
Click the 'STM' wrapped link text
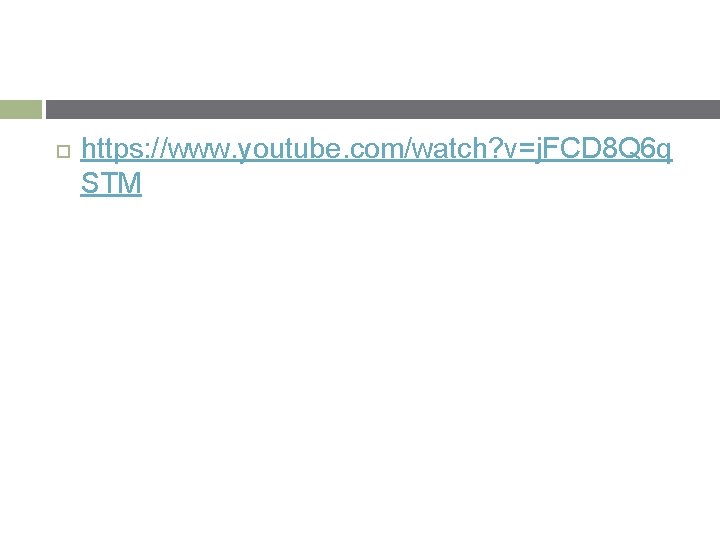pos(111,184)
